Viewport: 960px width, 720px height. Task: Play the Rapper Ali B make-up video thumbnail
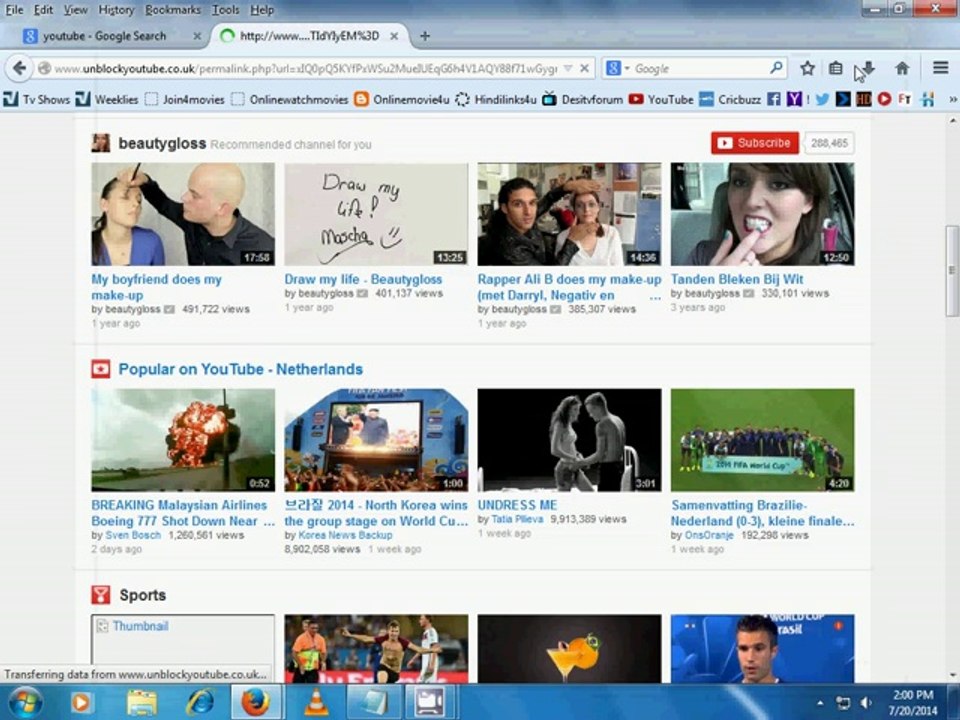coord(569,214)
